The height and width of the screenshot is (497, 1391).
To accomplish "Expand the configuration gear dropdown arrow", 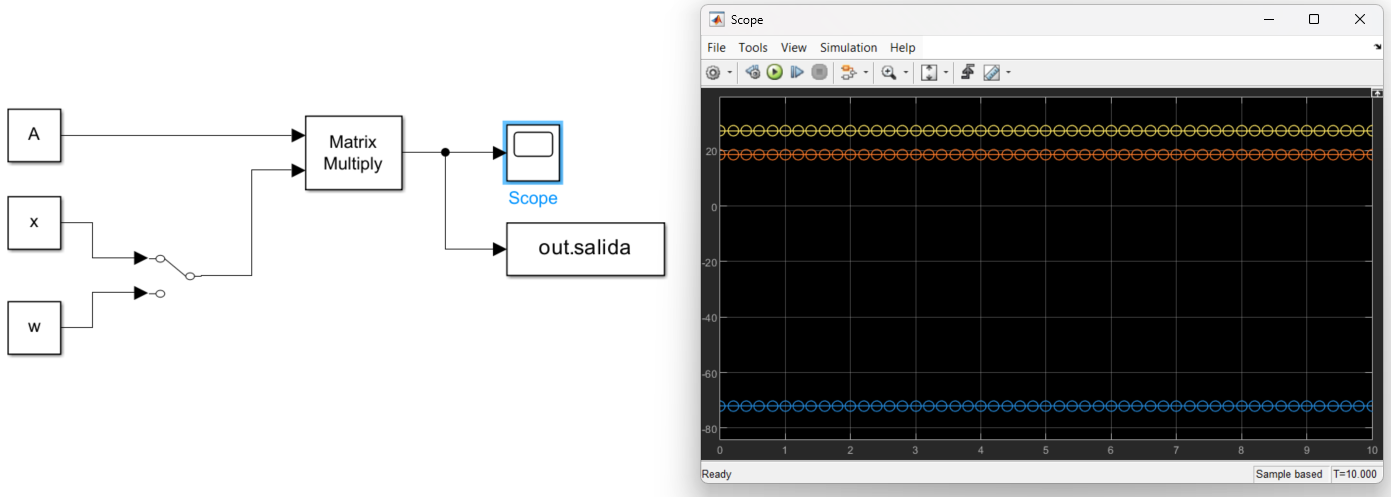I will (730, 73).
